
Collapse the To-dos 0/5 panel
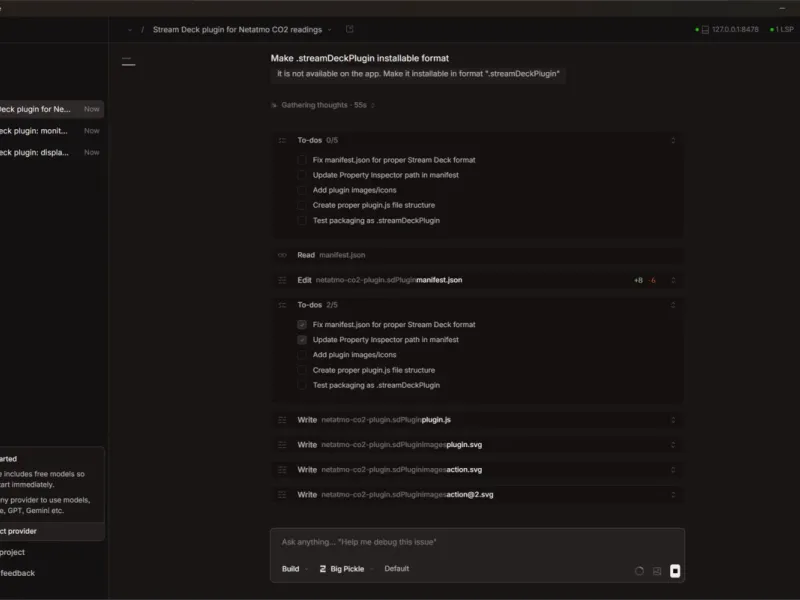coord(673,140)
